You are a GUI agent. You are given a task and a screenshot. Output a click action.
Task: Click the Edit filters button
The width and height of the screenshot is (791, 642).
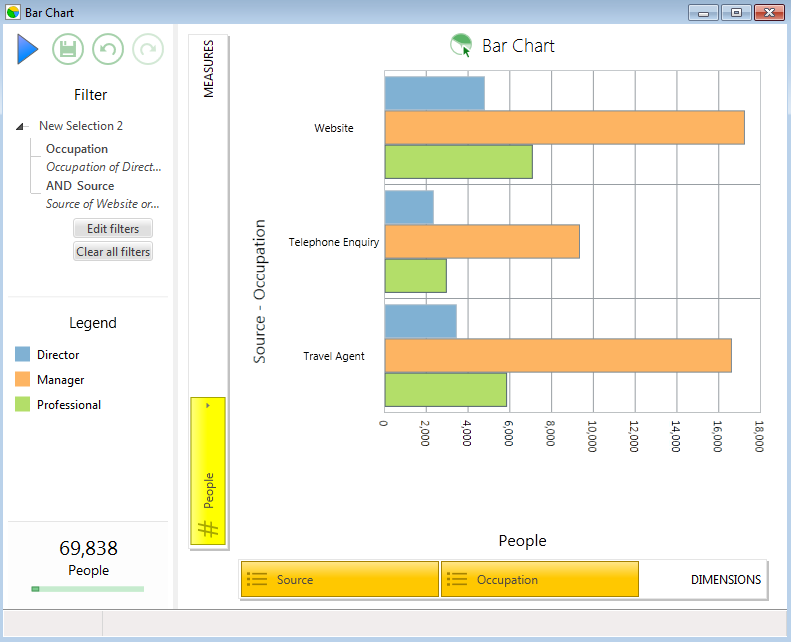click(x=113, y=228)
